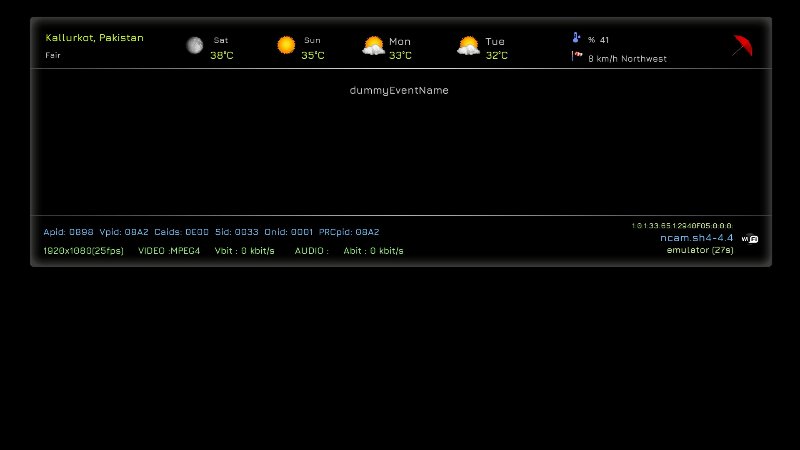Click the AUDIO : label
The image size is (800, 450).
312,251
